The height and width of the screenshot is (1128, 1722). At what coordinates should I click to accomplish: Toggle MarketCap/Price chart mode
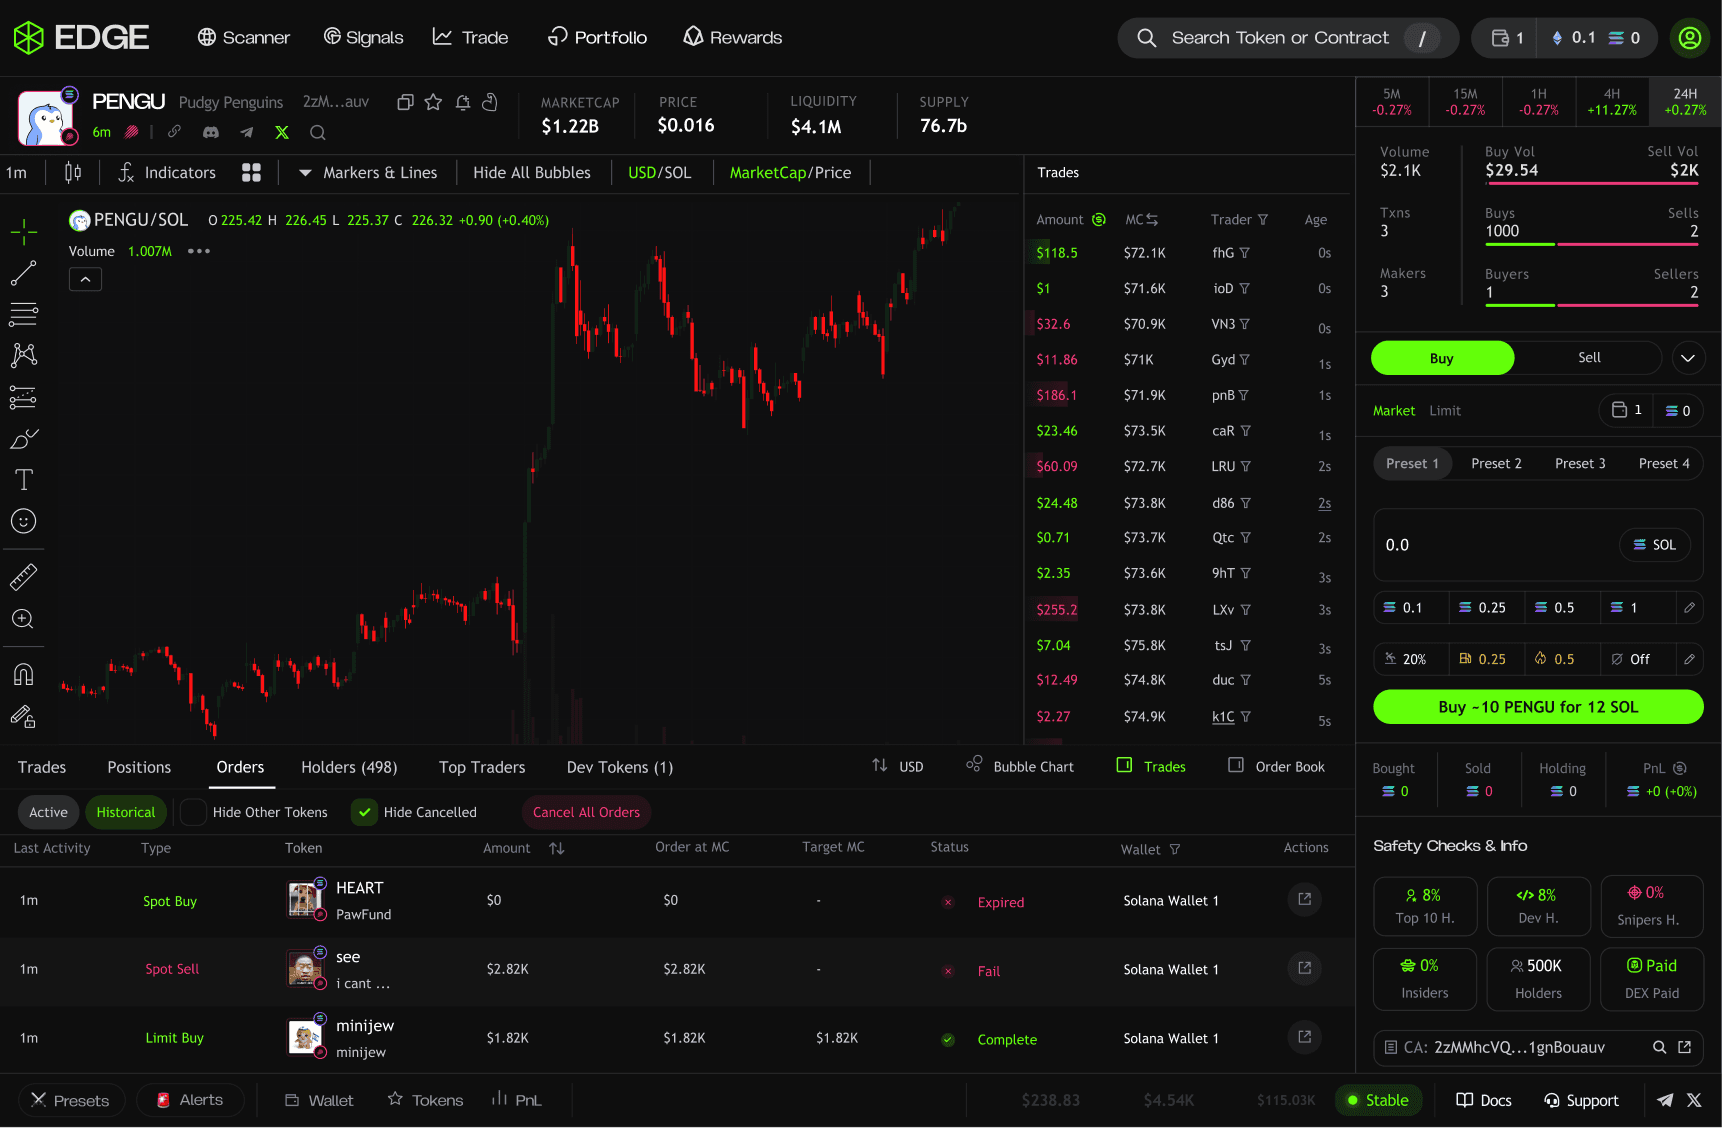click(x=790, y=173)
